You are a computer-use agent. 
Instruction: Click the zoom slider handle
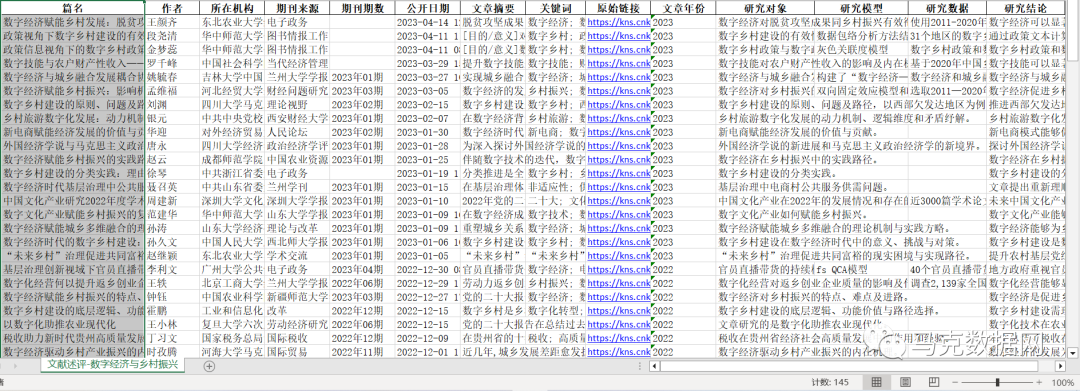(998, 382)
